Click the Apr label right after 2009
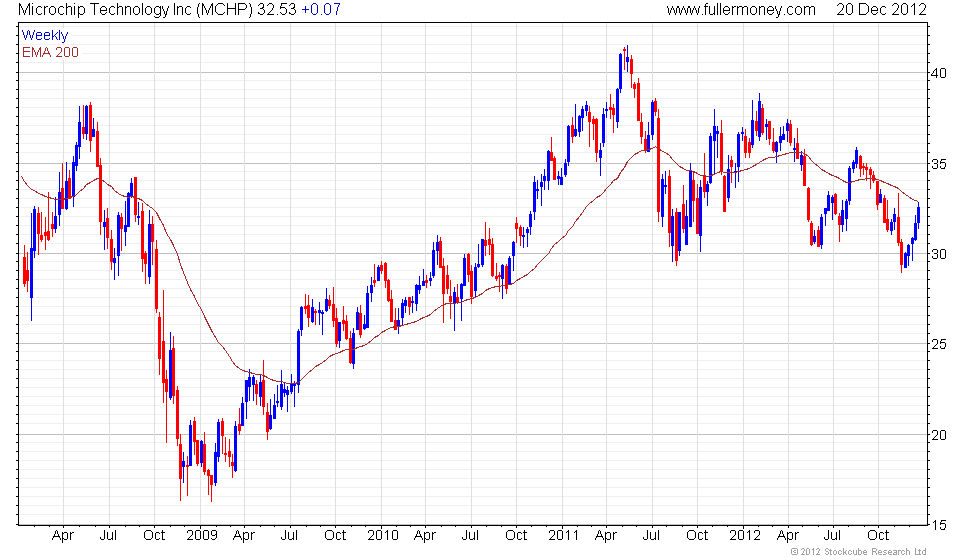This screenshot has height=560, width=980. point(244,536)
